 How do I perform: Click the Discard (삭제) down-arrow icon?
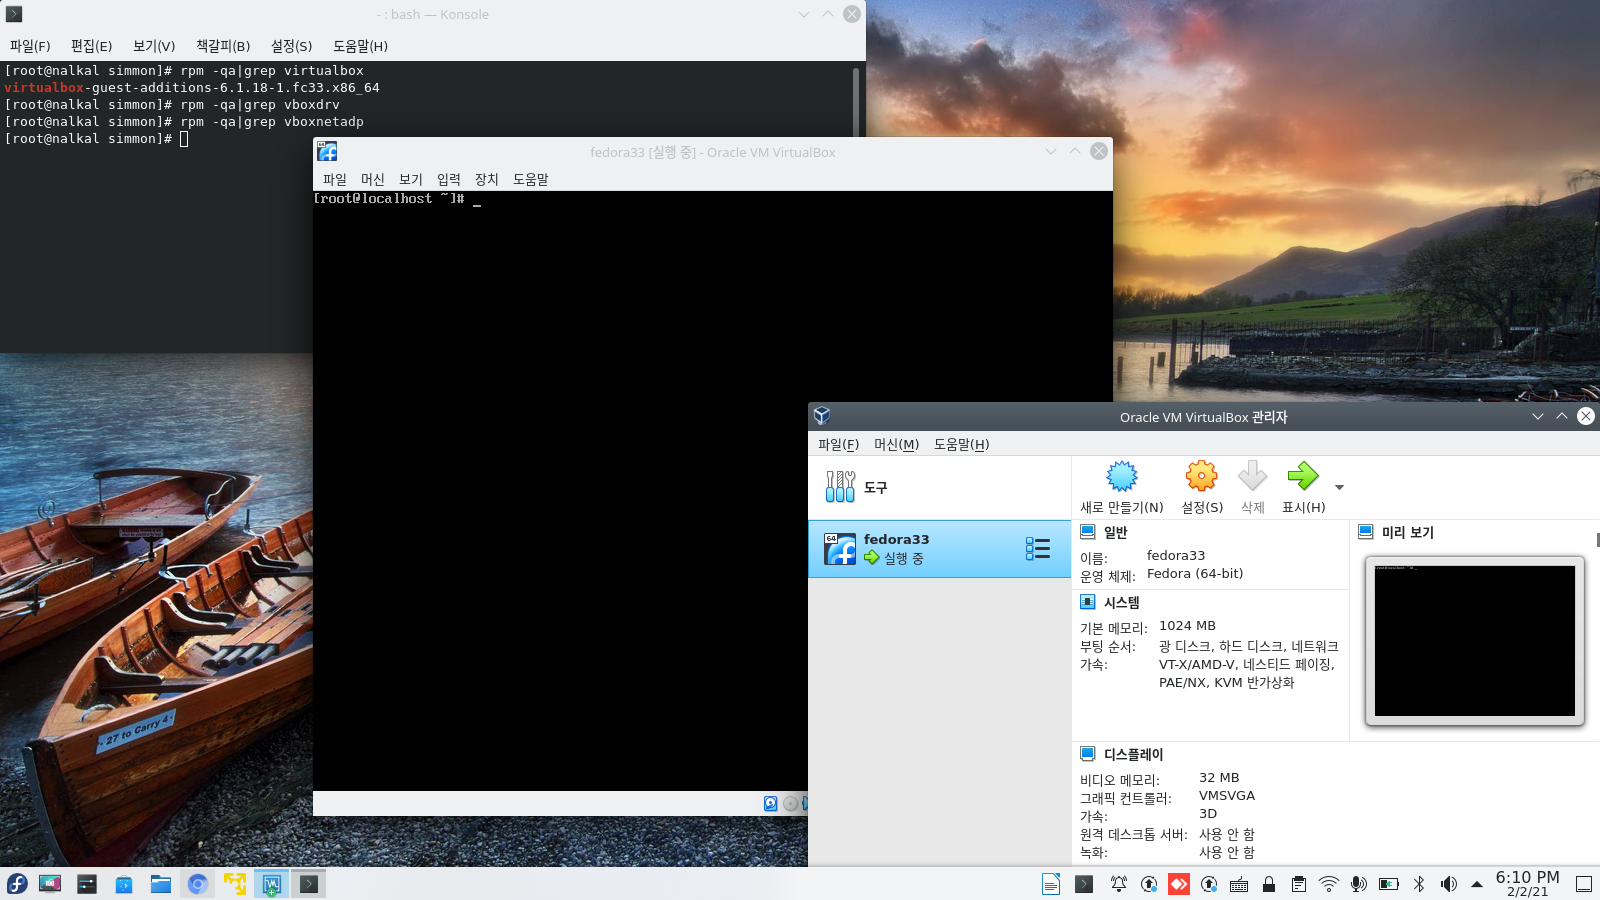click(x=1252, y=476)
